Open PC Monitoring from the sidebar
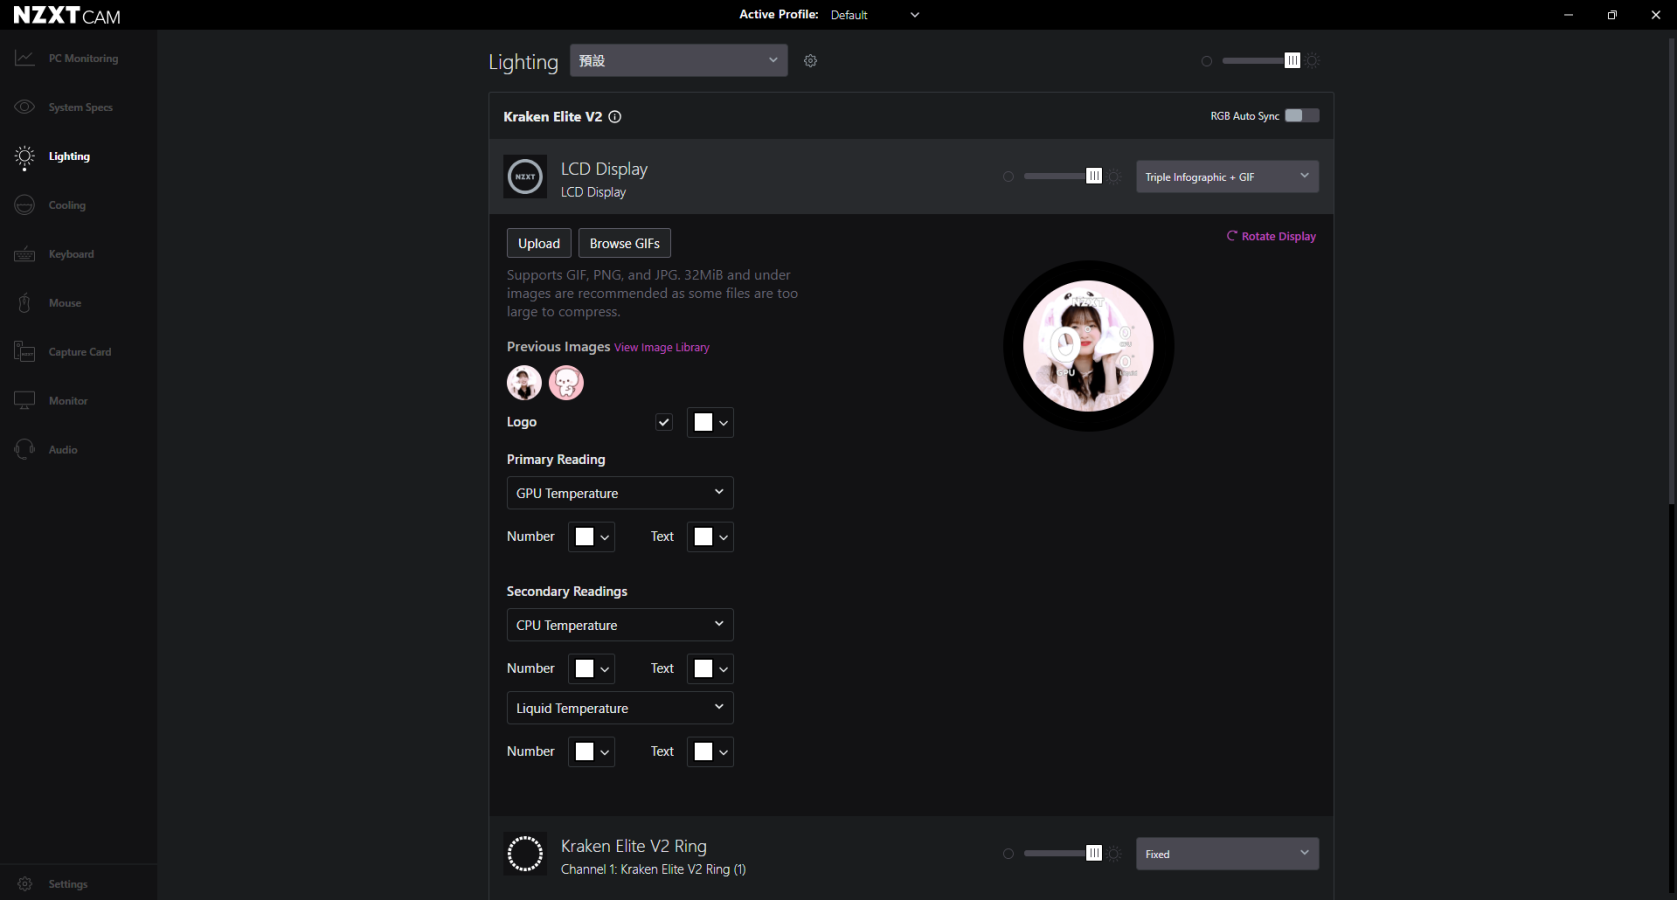1677x900 pixels. [82, 59]
